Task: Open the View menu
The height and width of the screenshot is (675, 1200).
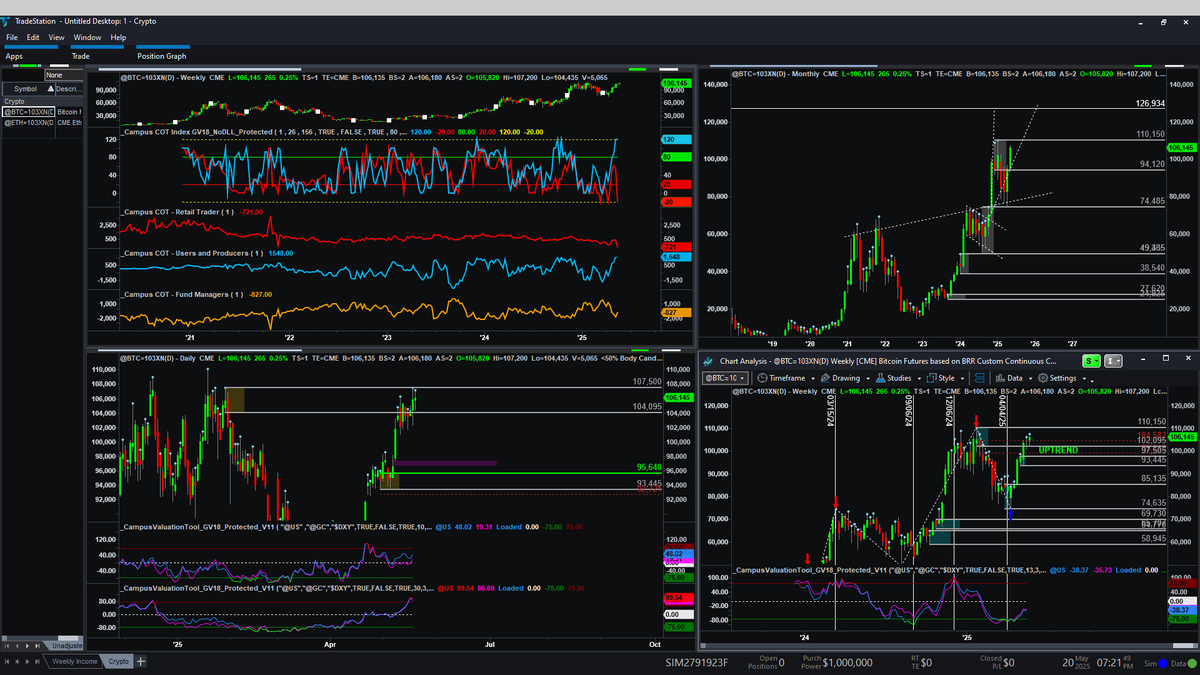Action: point(56,37)
